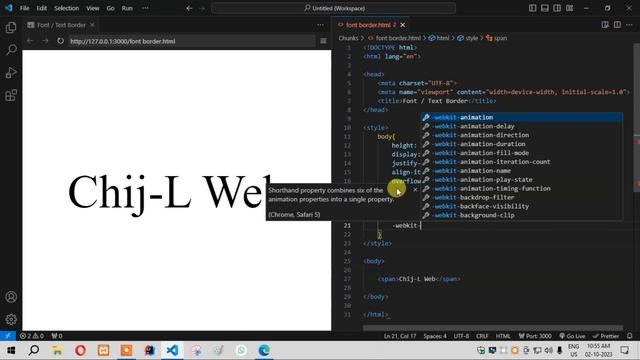Change indentation via Spaces: 4
This screenshot has width=640, height=360.
click(435, 336)
